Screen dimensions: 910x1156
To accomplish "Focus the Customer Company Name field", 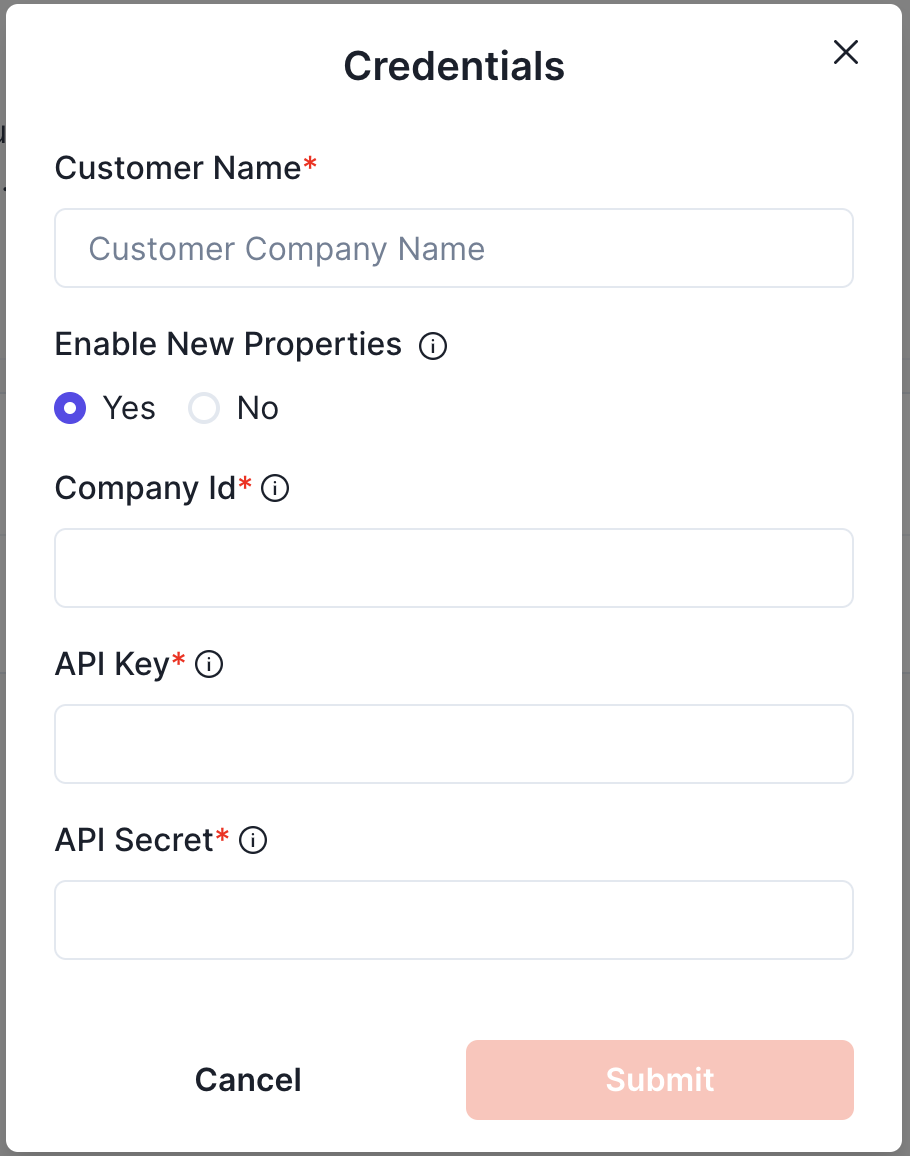I will 454,248.
